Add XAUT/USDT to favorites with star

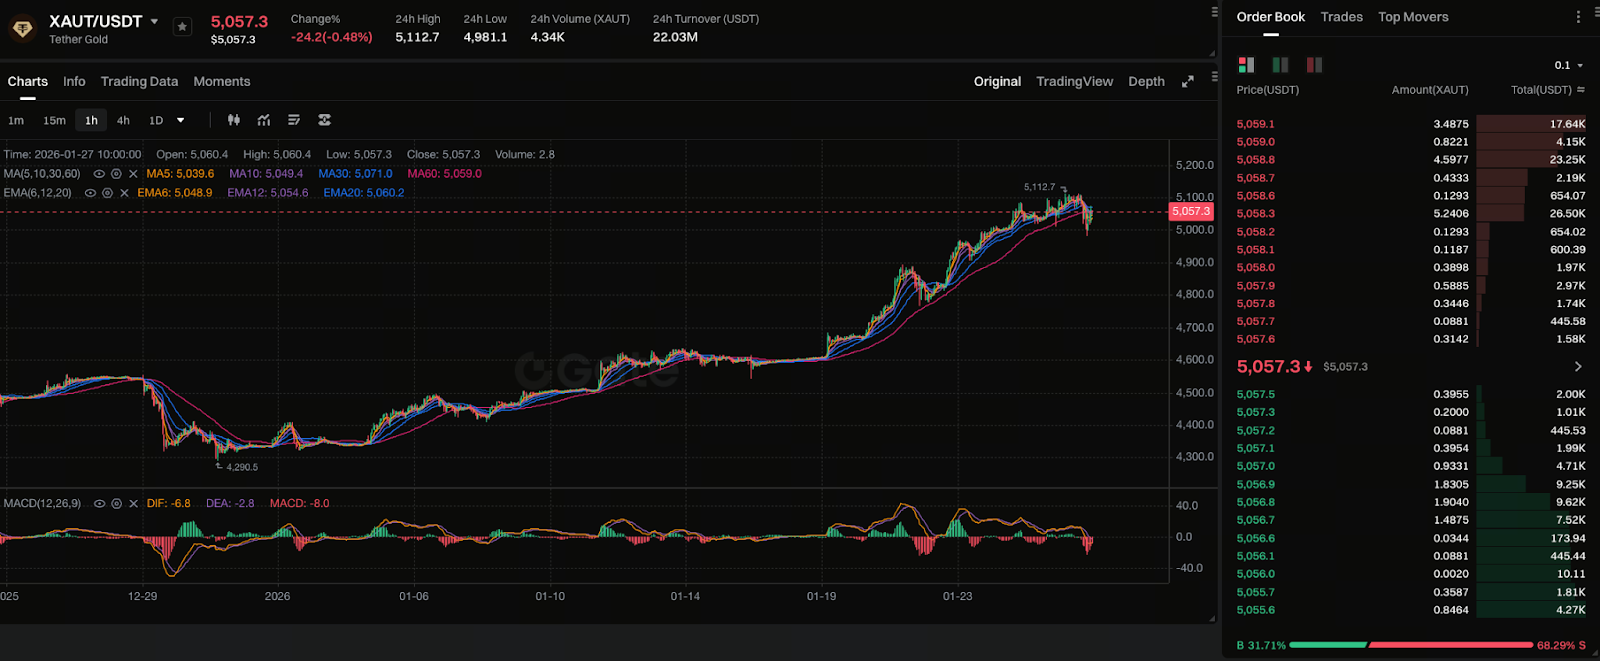coord(182,27)
